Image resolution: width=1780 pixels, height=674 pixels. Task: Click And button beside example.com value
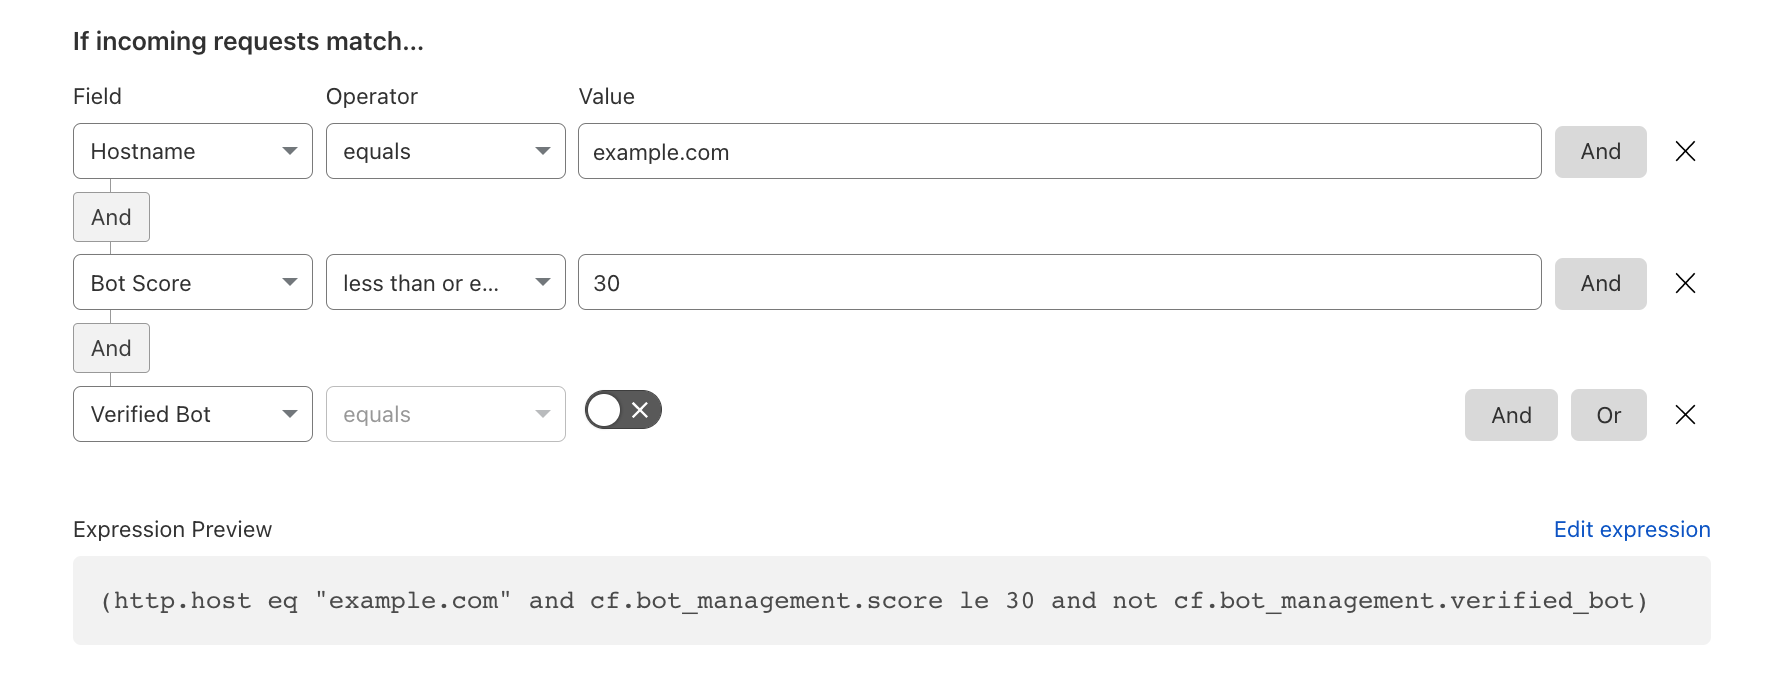[1600, 152]
